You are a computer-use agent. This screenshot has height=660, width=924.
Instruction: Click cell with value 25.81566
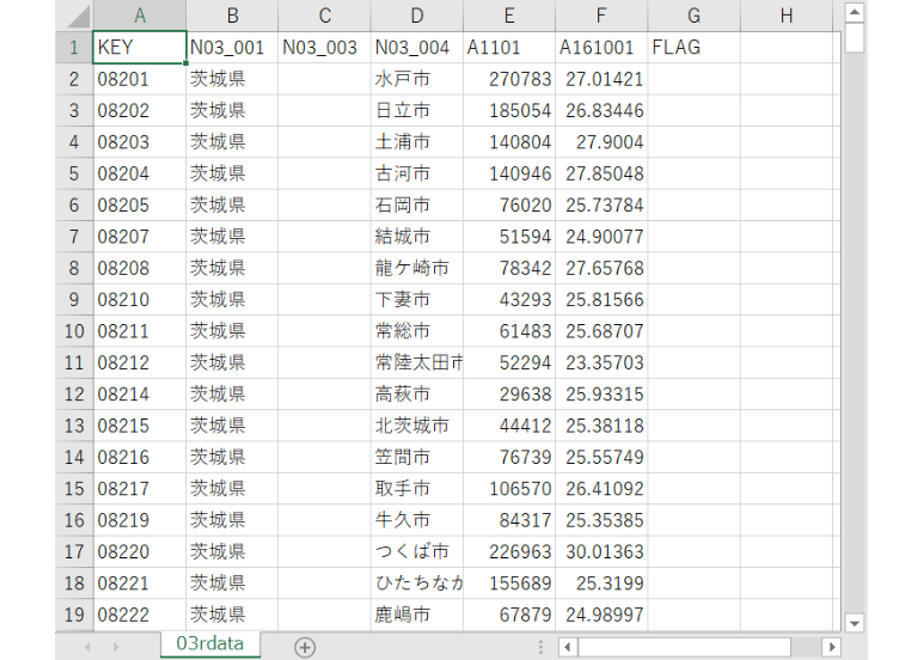tap(601, 299)
